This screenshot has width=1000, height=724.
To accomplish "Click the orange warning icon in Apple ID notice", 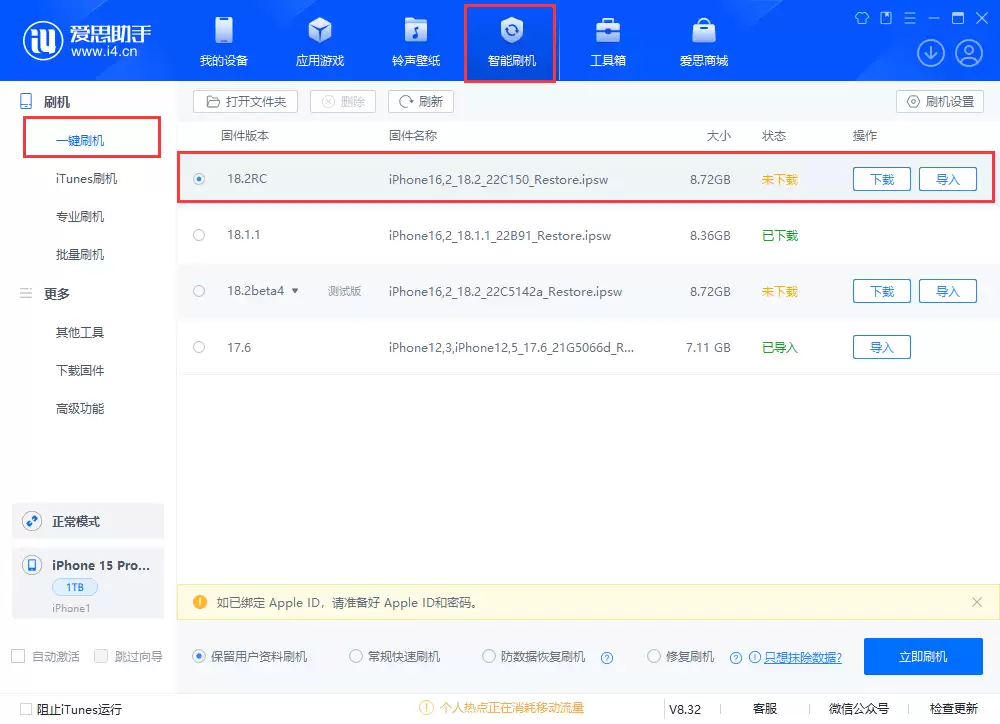I will pyautogui.click(x=200, y=602).
